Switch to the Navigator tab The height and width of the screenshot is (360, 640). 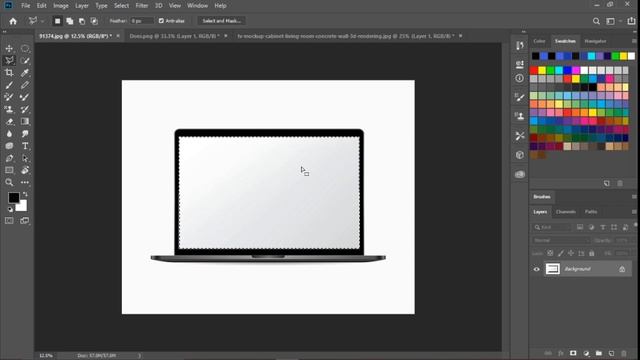595,41
